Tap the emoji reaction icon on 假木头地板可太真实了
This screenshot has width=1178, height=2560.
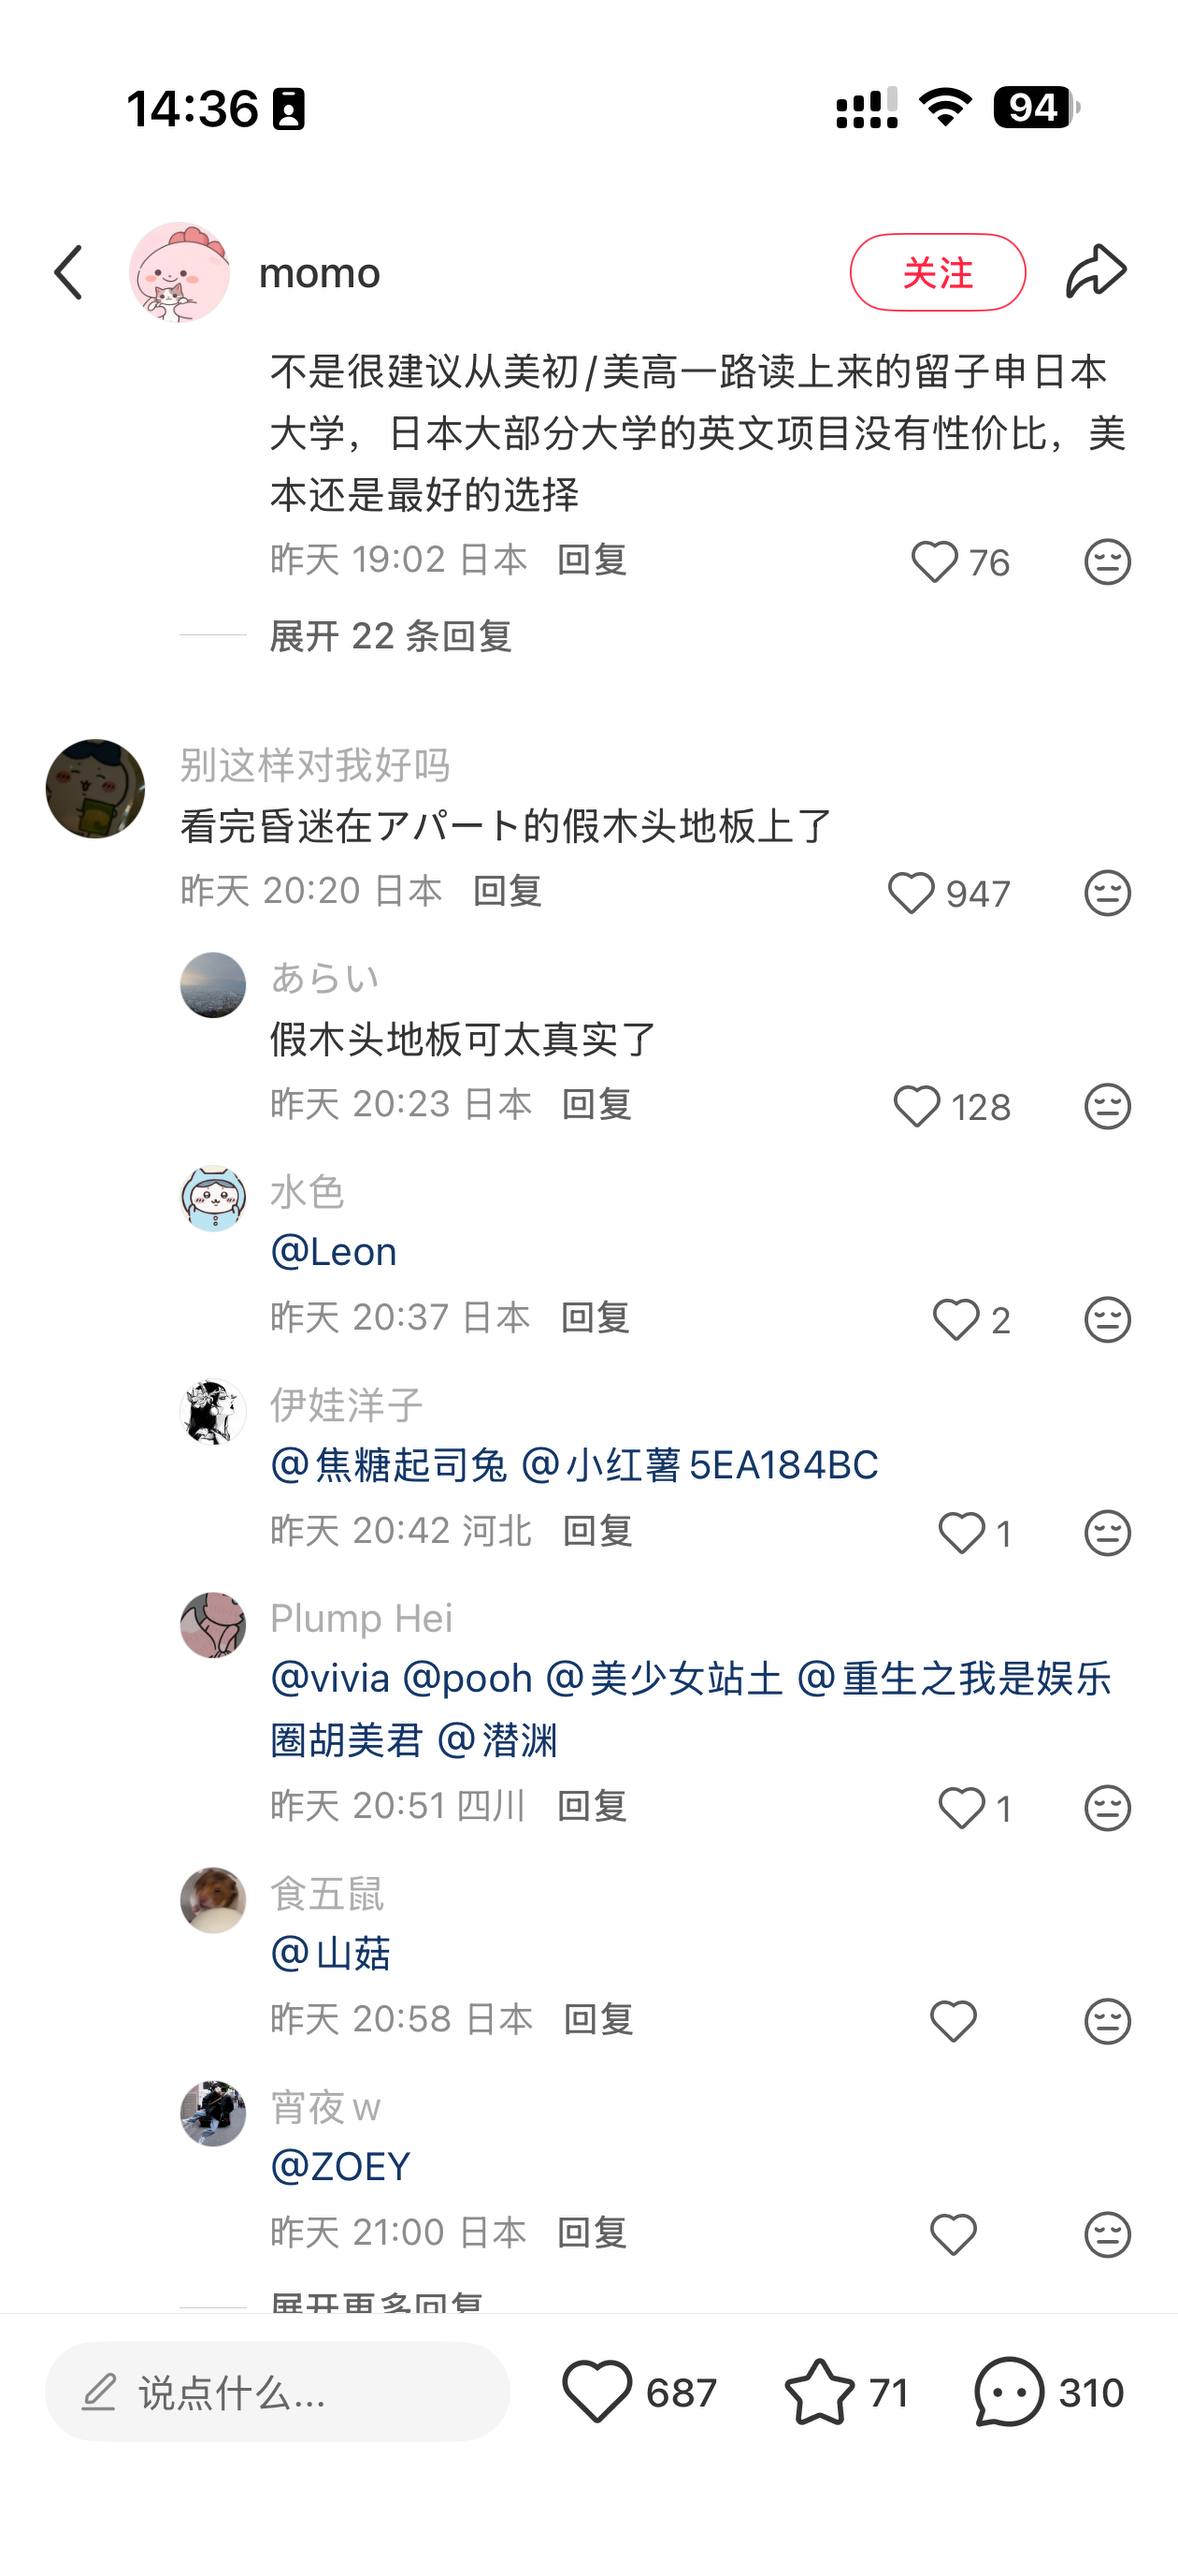tap(1107, 1106)
